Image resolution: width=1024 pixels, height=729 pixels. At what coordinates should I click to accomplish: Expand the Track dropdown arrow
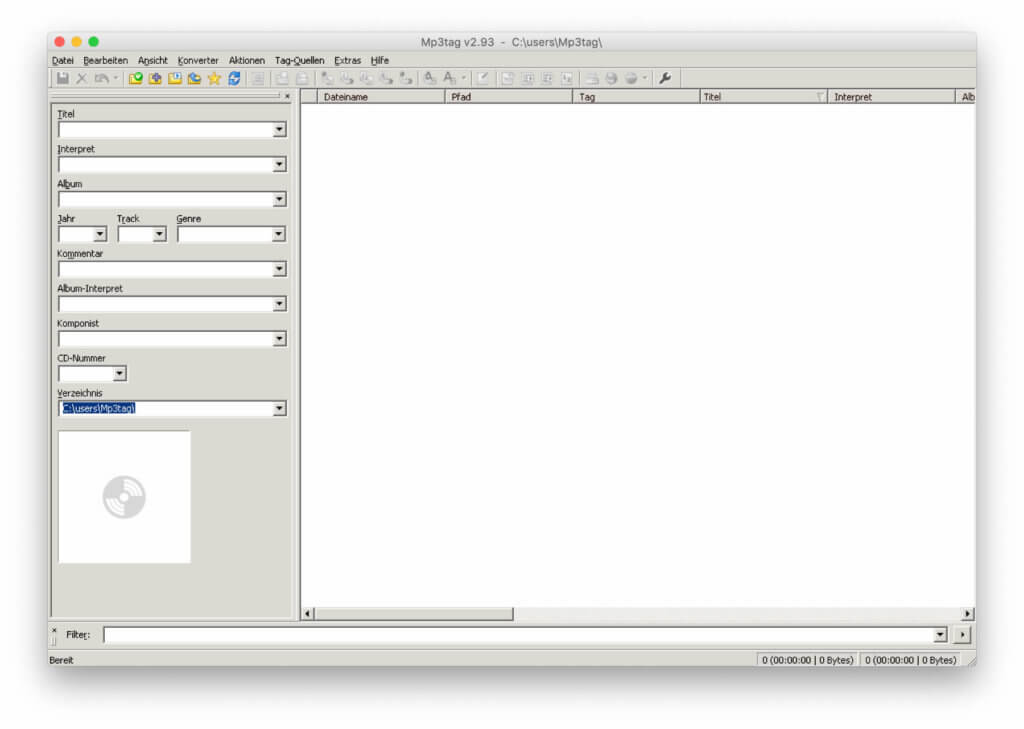159,234
